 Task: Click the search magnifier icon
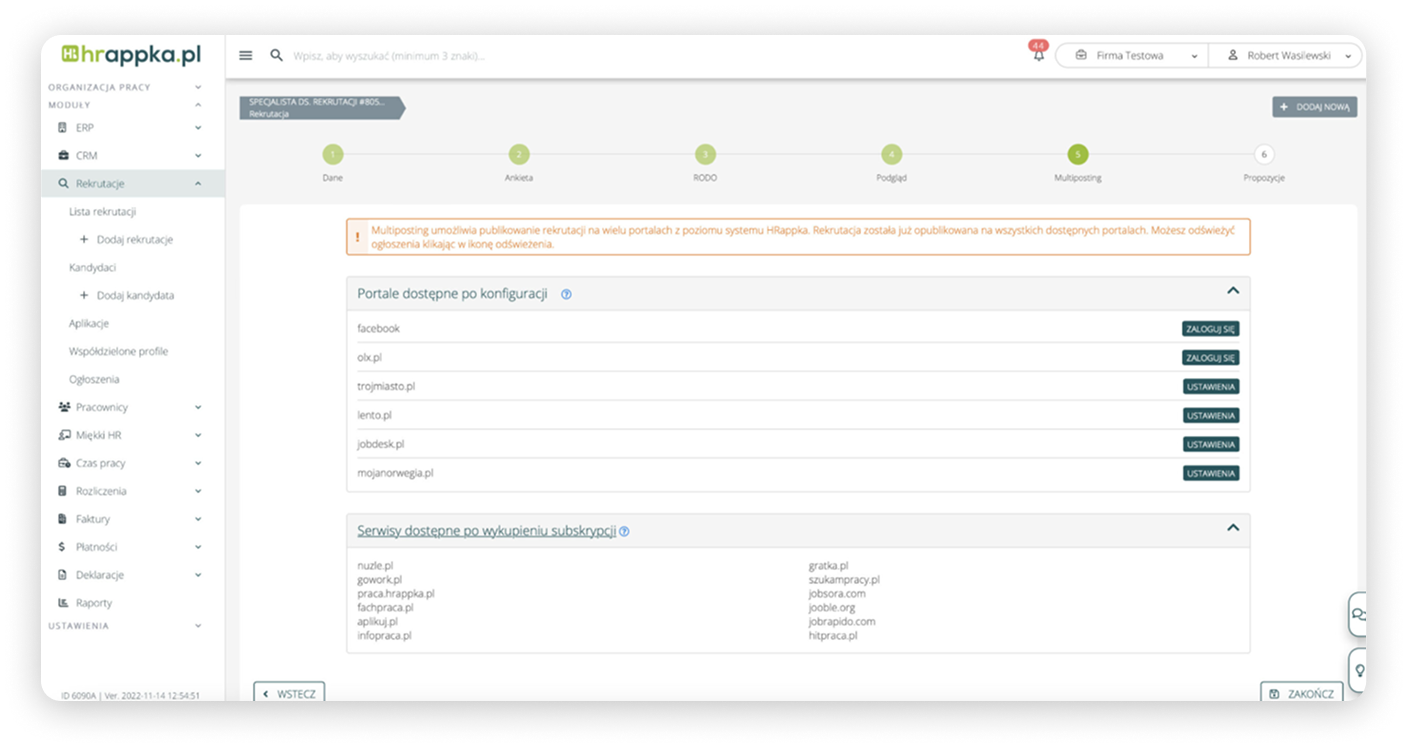tap(277, 56)
